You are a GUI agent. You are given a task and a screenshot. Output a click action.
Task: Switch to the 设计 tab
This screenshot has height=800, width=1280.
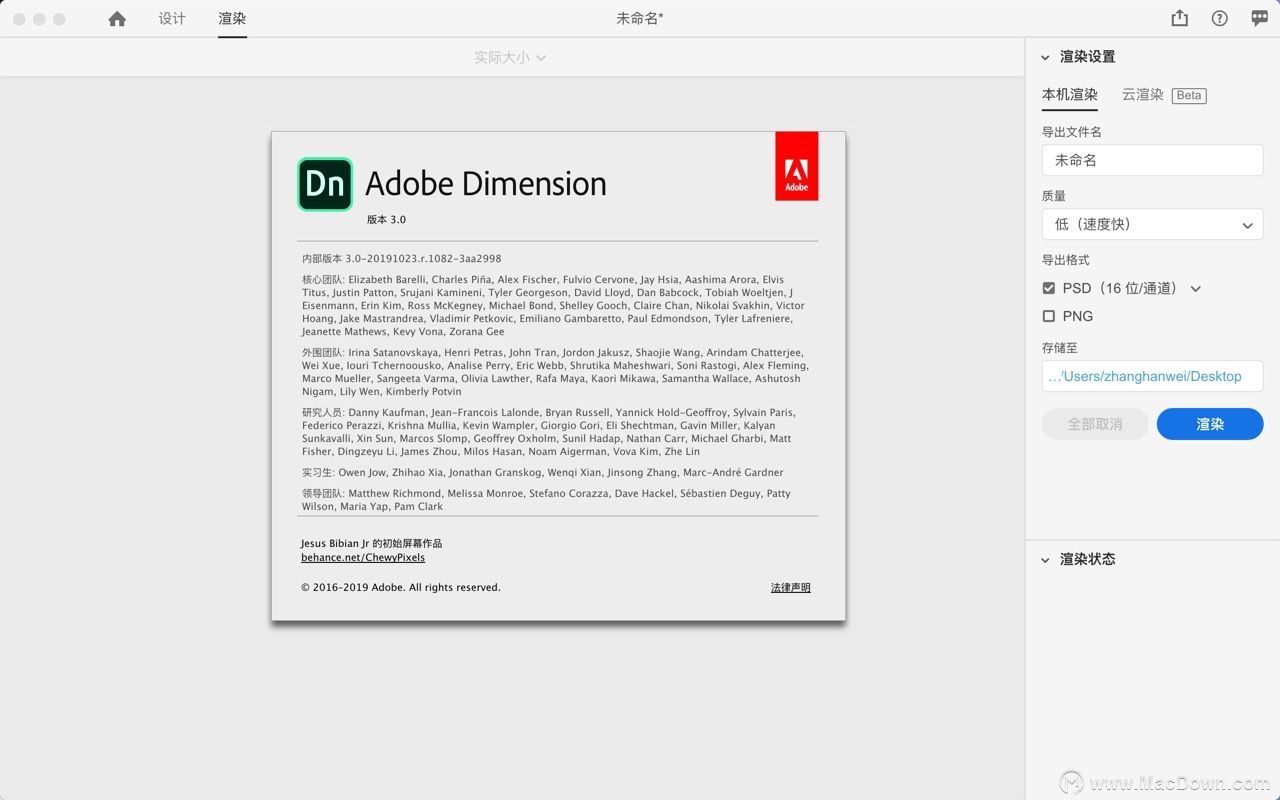click(x=172, y=19)
